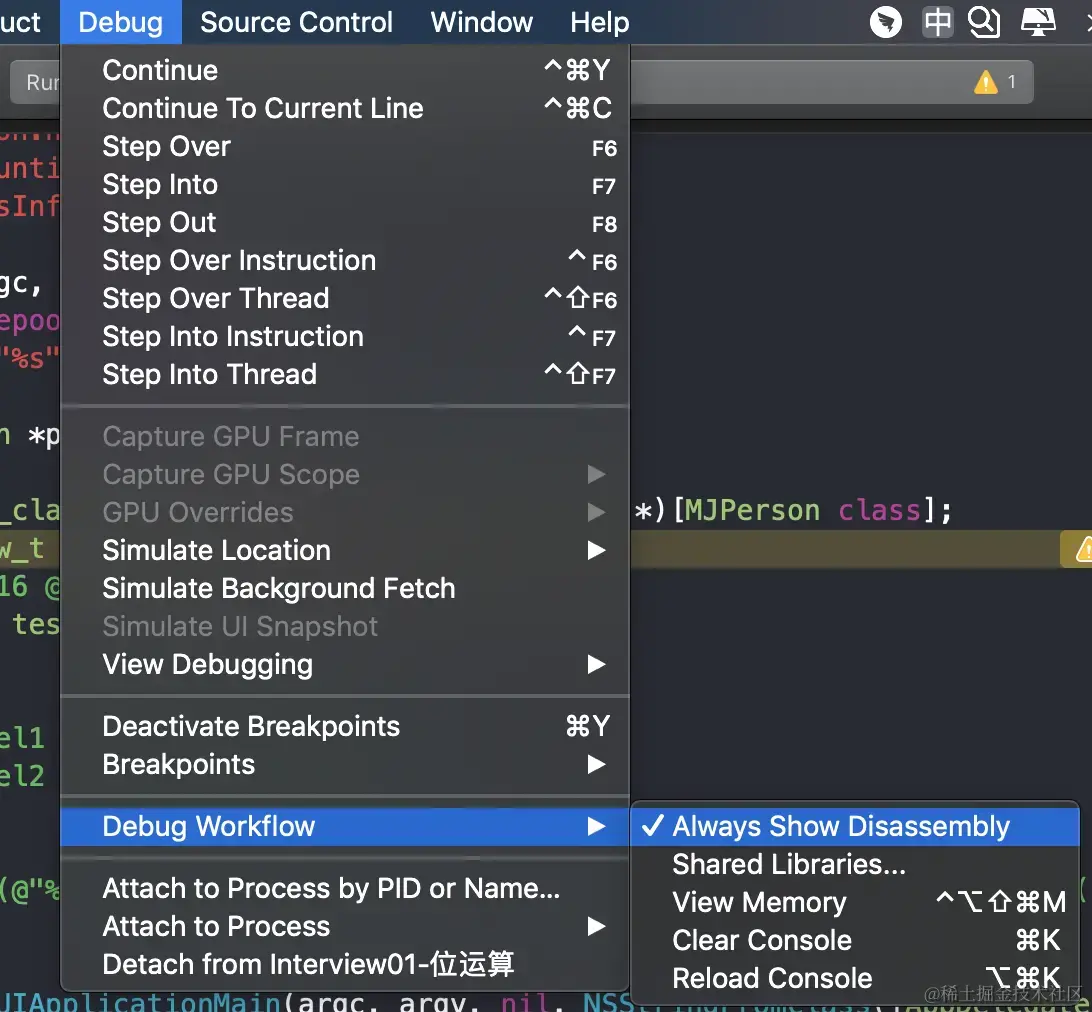Select Step Over Instruction
Screen dimensions: 1092x1012
pos(345,260)
